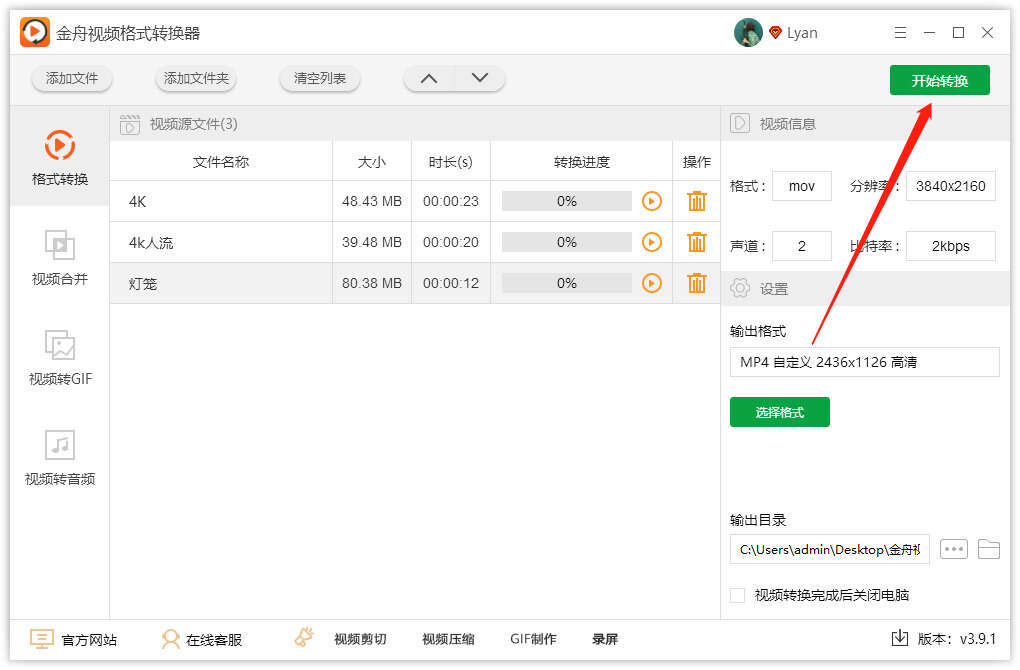Click the 灯笼 row progress bar
This screenshot has height=670, width=1020.
pyautogui.click(x=567, y=283)
